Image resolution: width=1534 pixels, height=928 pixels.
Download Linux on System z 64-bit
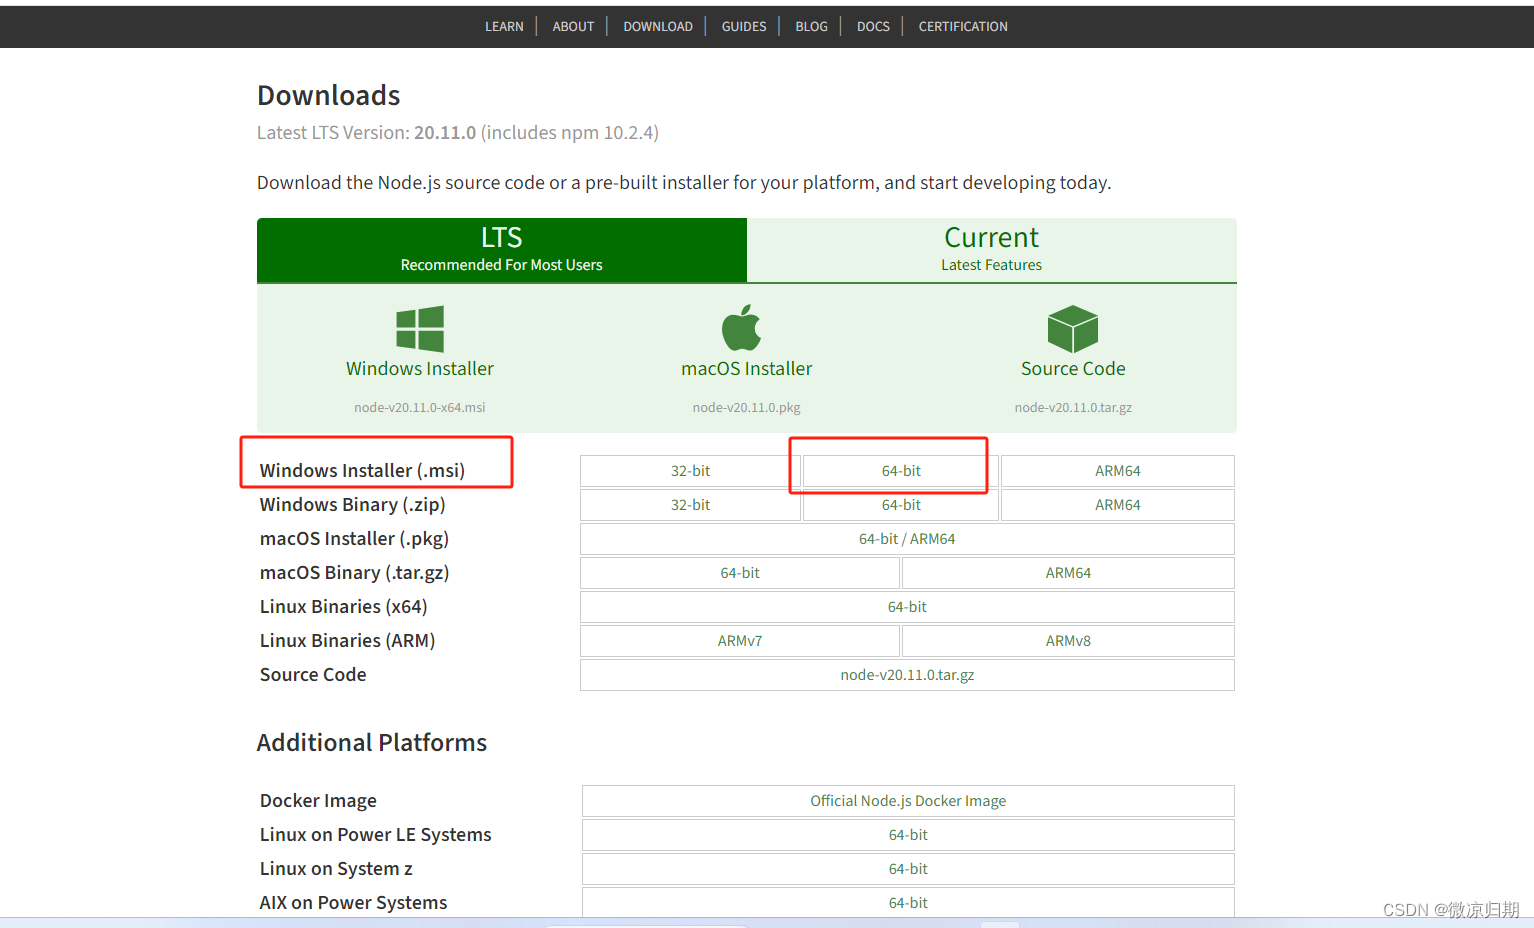coord(908,869)
